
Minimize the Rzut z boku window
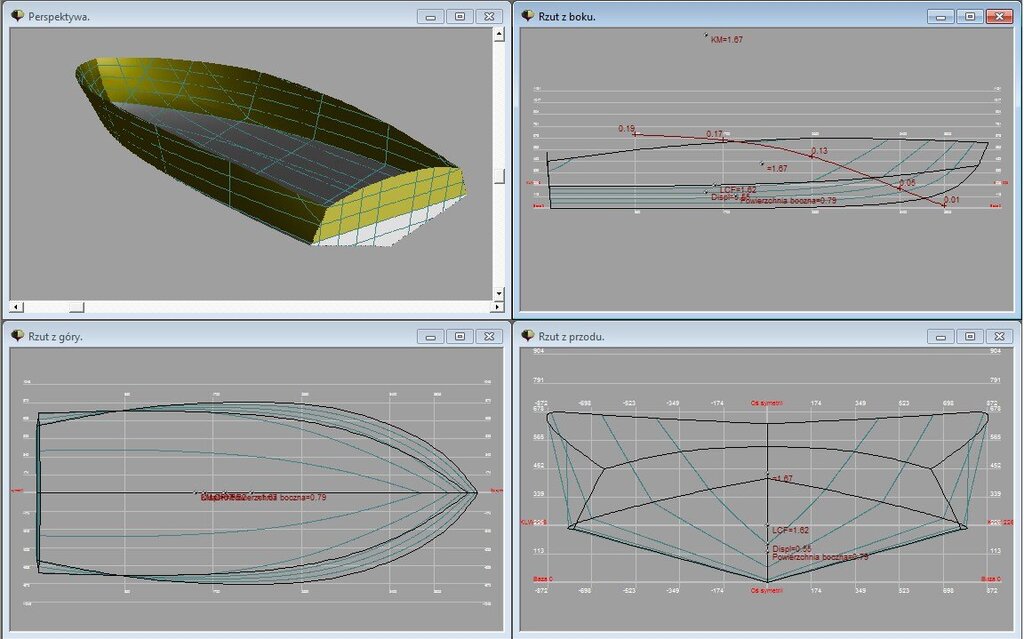[940, 16]
